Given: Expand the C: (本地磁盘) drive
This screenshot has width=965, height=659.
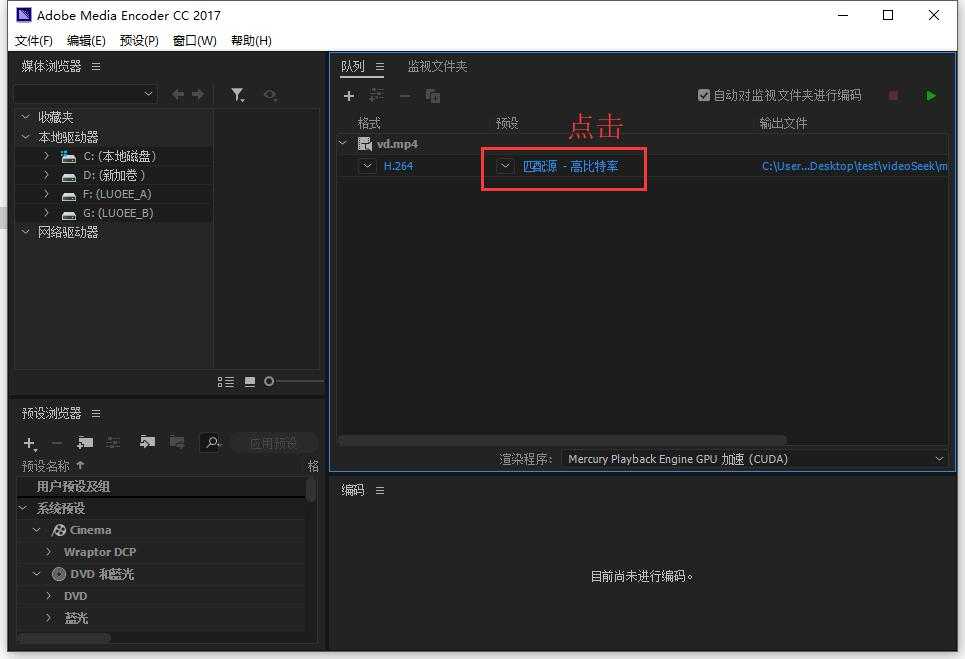Looking at the screenshot, I should [x=46, y=156].
